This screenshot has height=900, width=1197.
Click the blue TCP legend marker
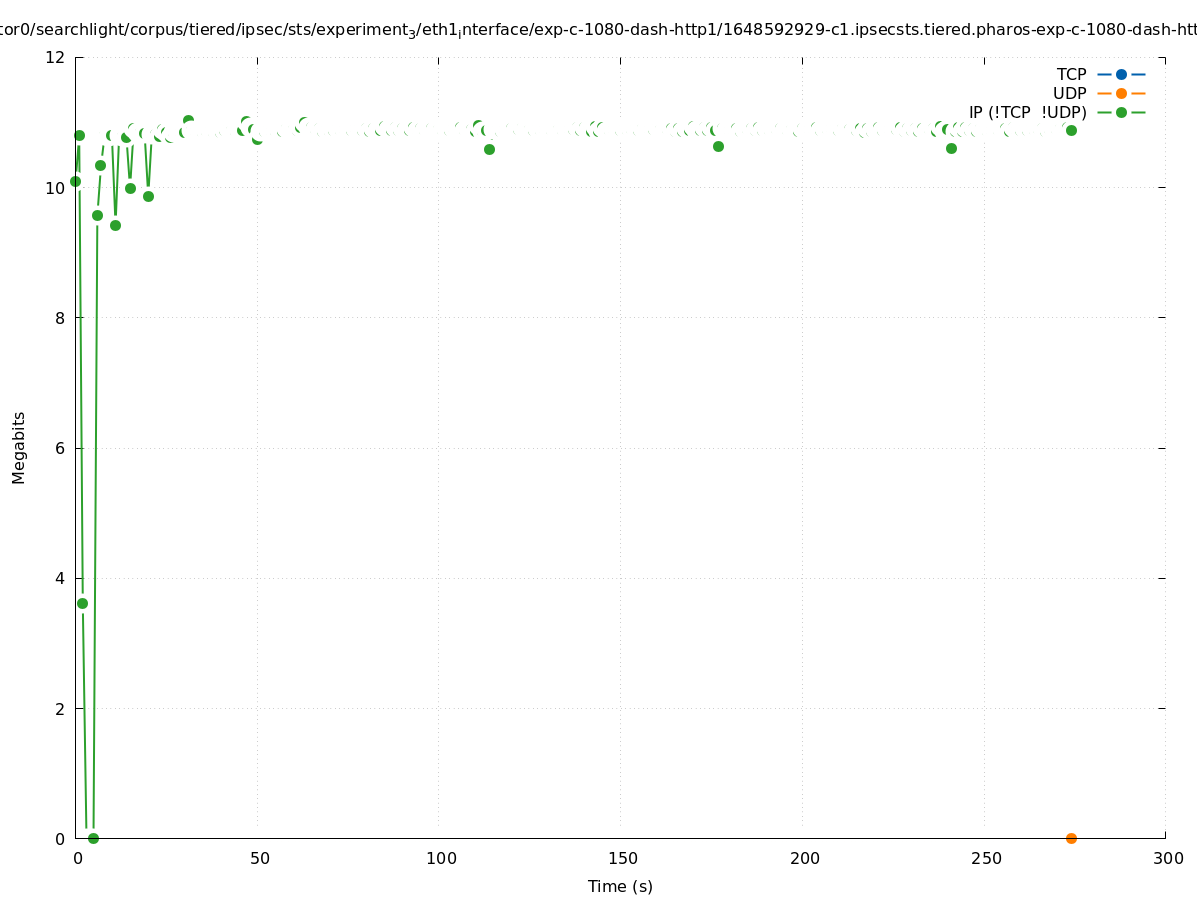[1121, 74]
